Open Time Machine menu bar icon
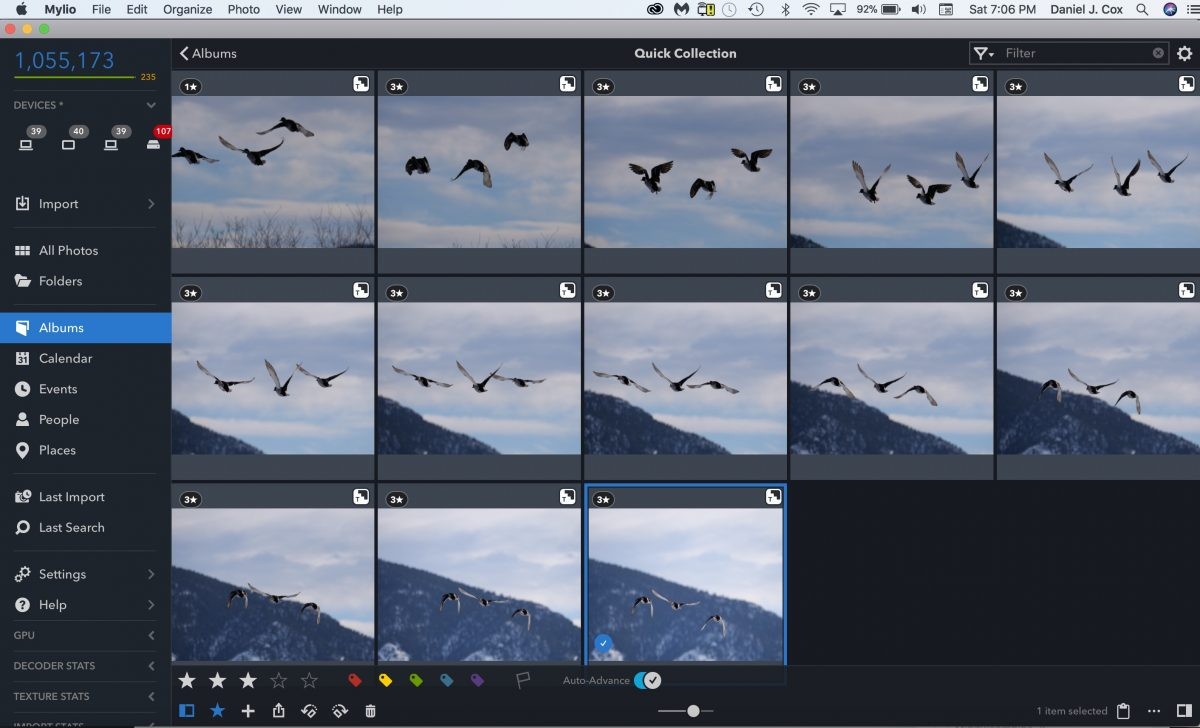This screenshot has height=728, width=1200. (x=757, y=9)
